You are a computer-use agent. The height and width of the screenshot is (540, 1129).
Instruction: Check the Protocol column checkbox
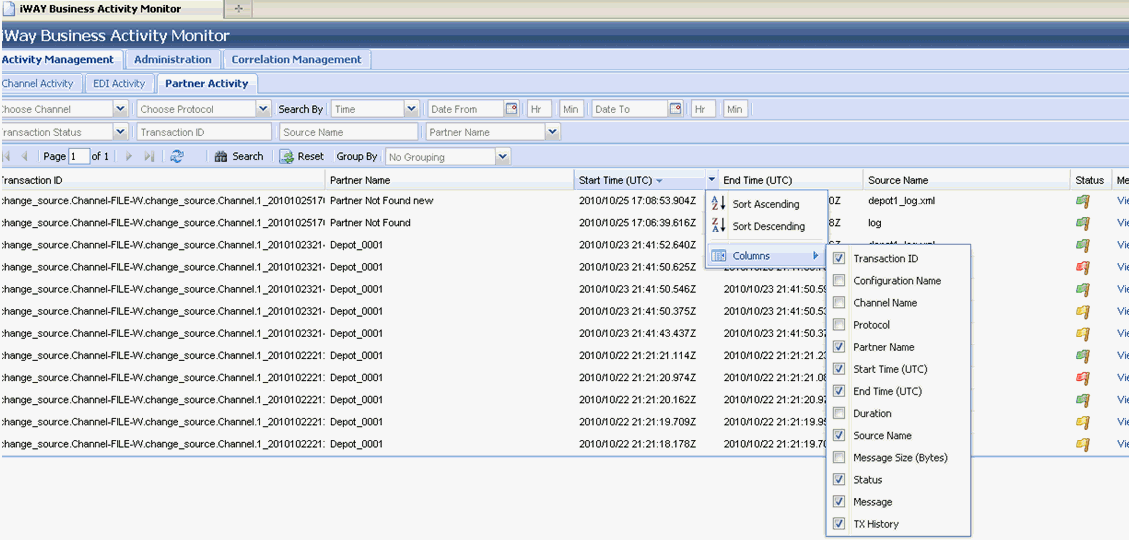coord(839,325)
